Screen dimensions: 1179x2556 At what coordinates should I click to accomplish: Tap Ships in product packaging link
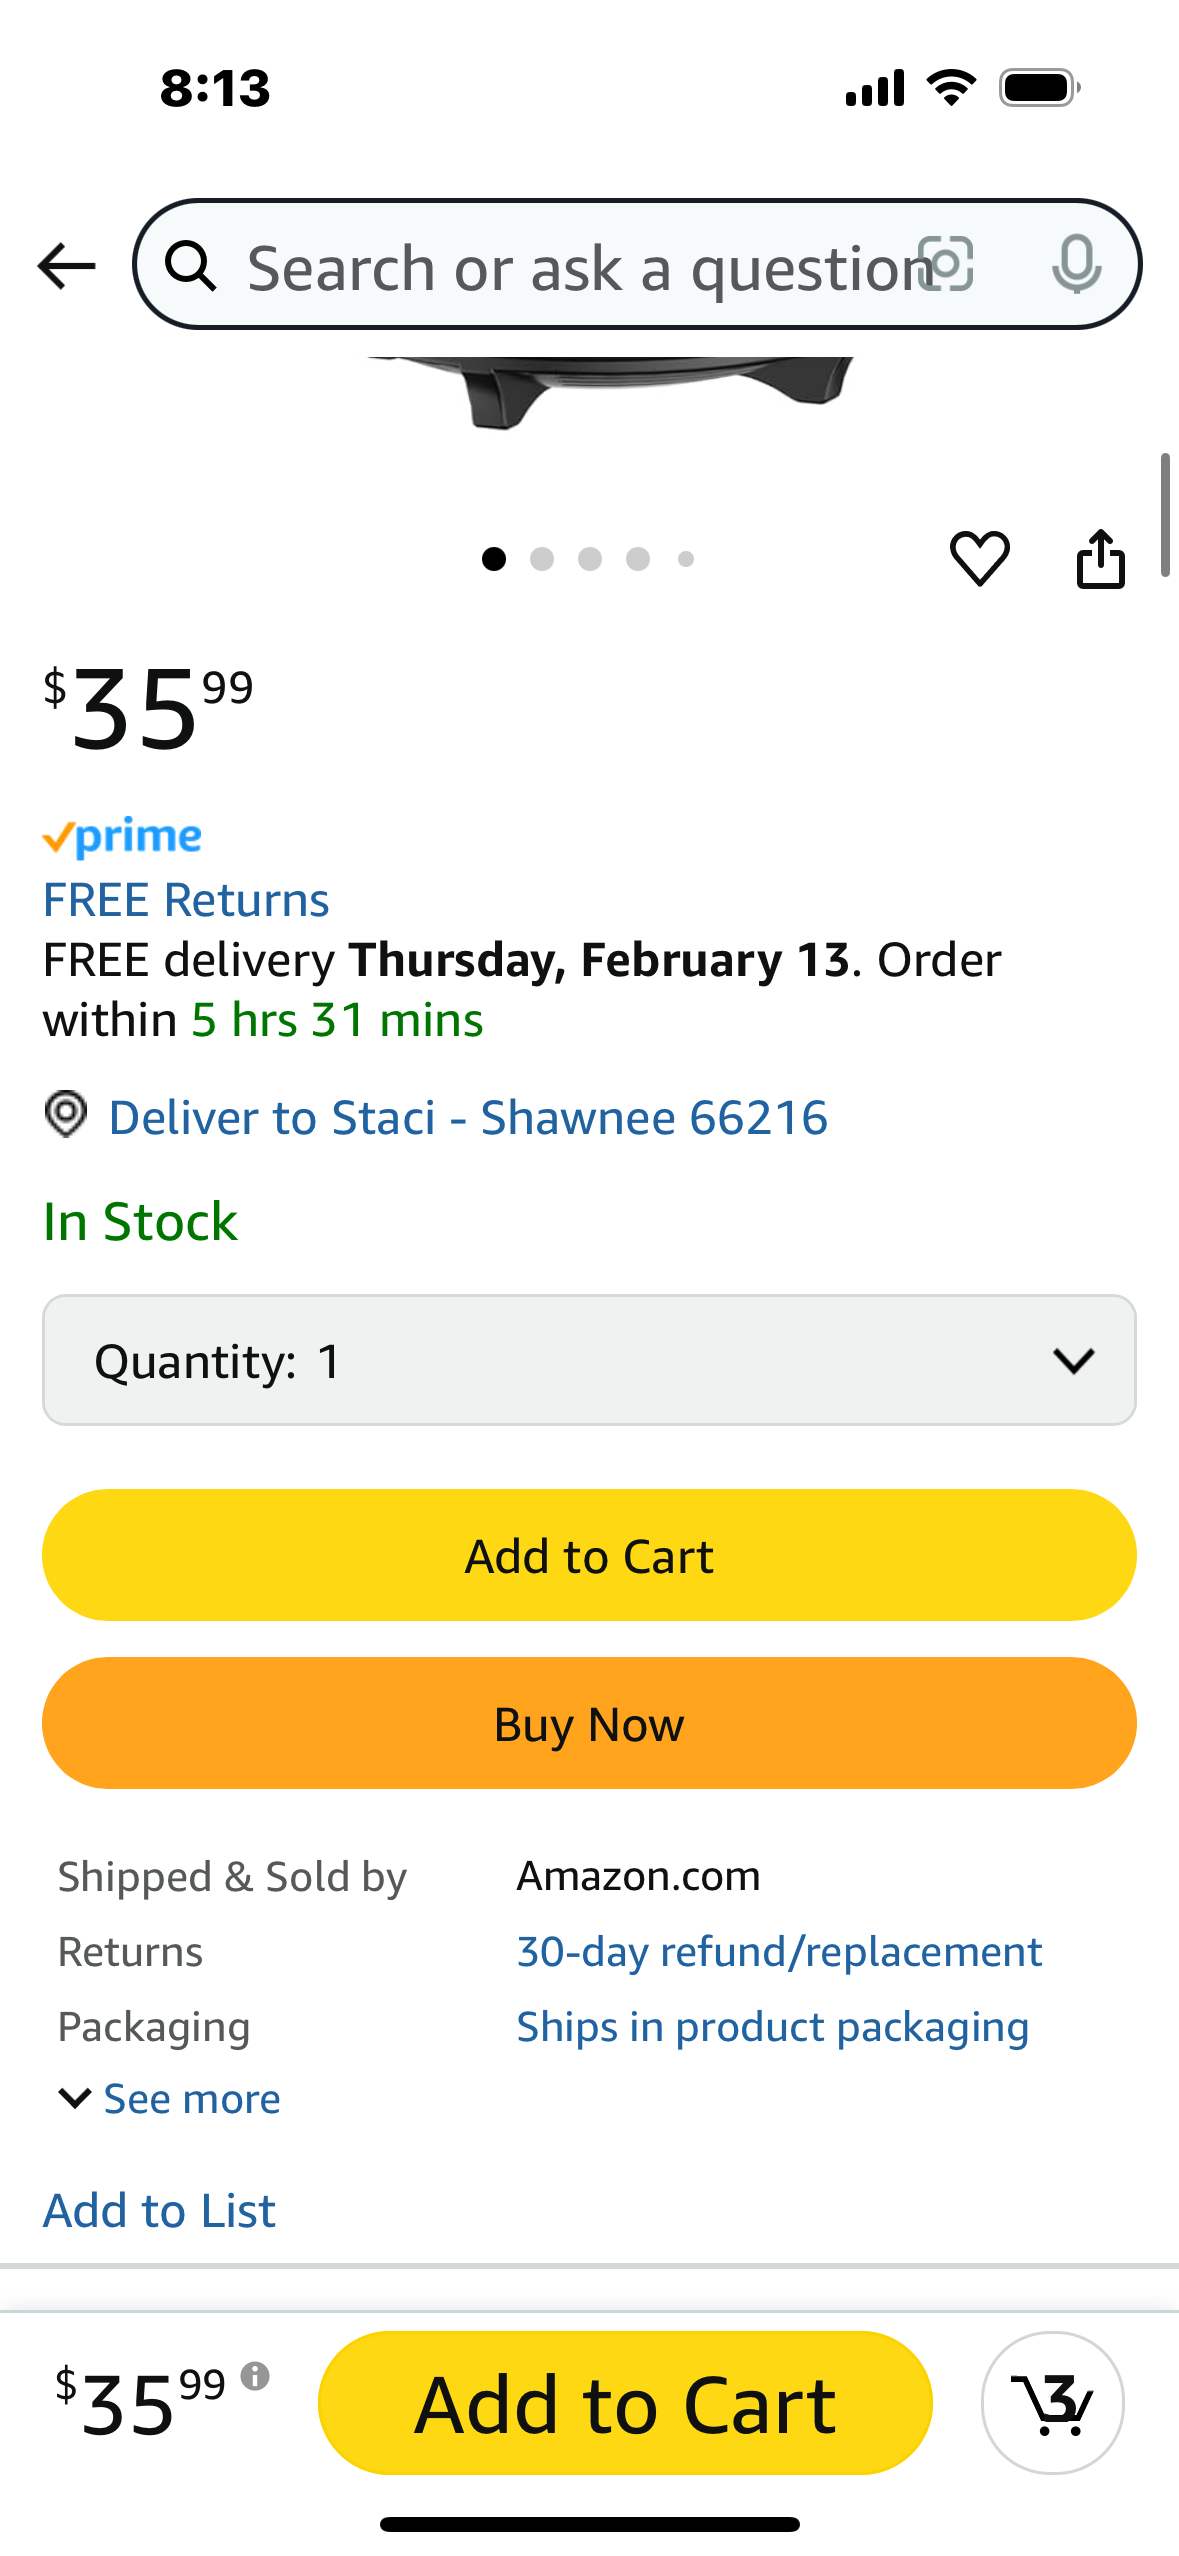click(x=772, y=2027)
